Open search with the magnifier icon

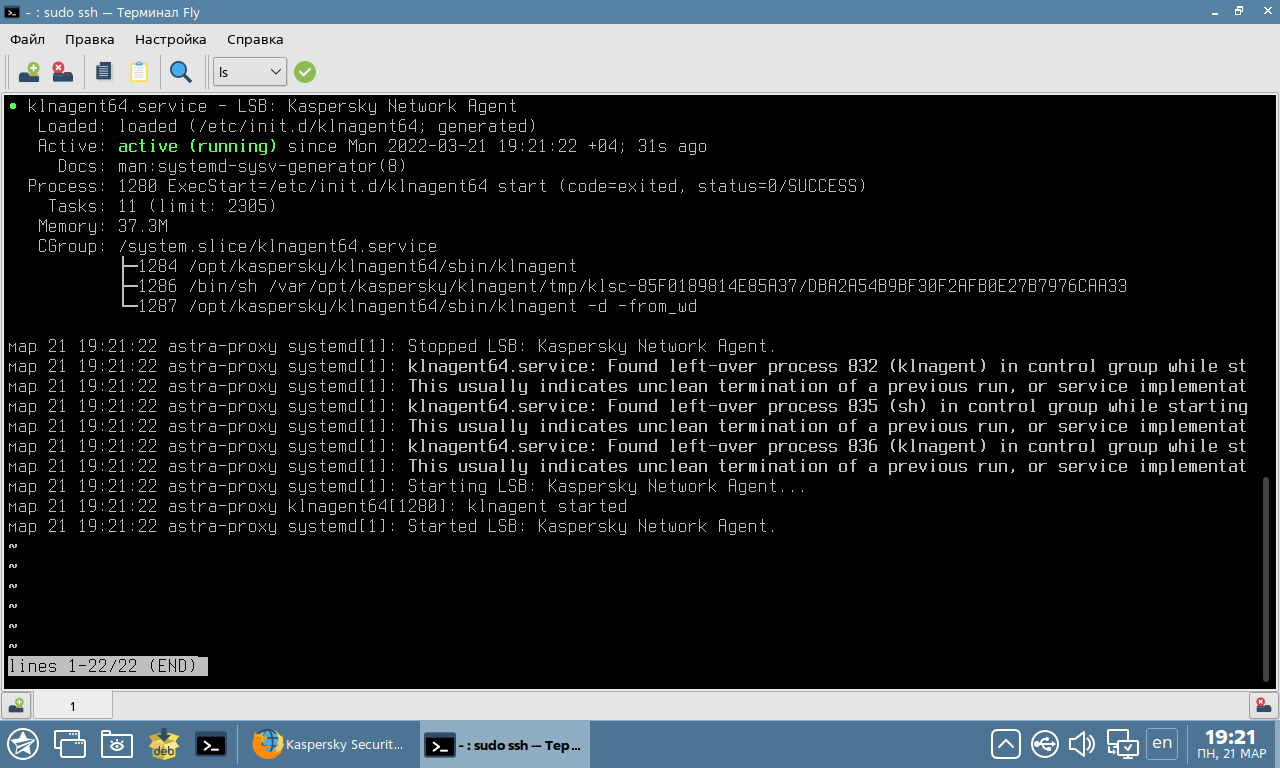[x=181, y=72]
